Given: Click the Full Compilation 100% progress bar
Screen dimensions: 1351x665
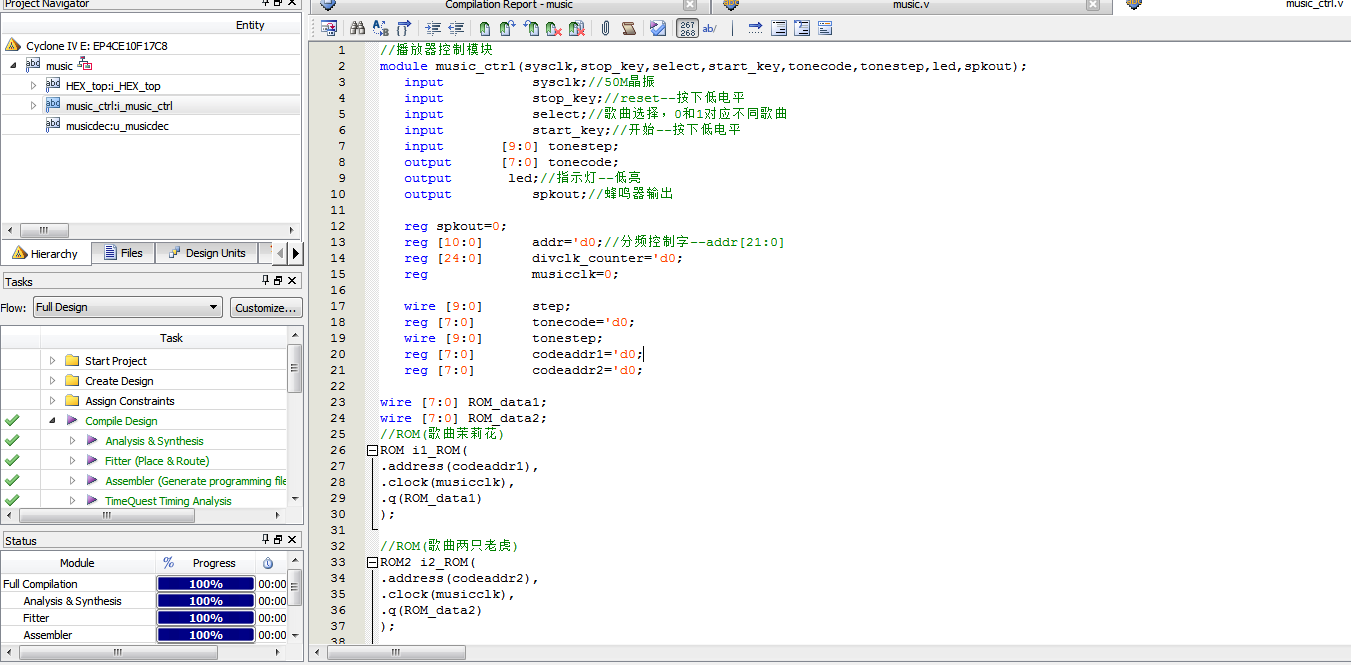Looking at the screenshot, I should pos(205,584).
